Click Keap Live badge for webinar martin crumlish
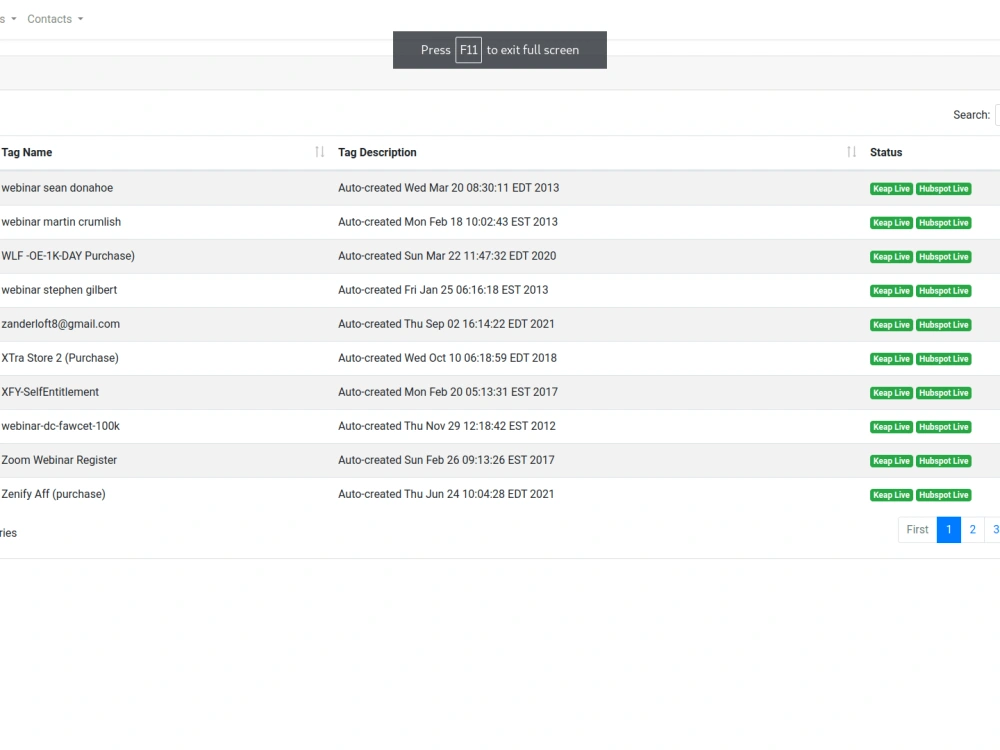This screenshot has width=1000, height=750. coord(891,223)
